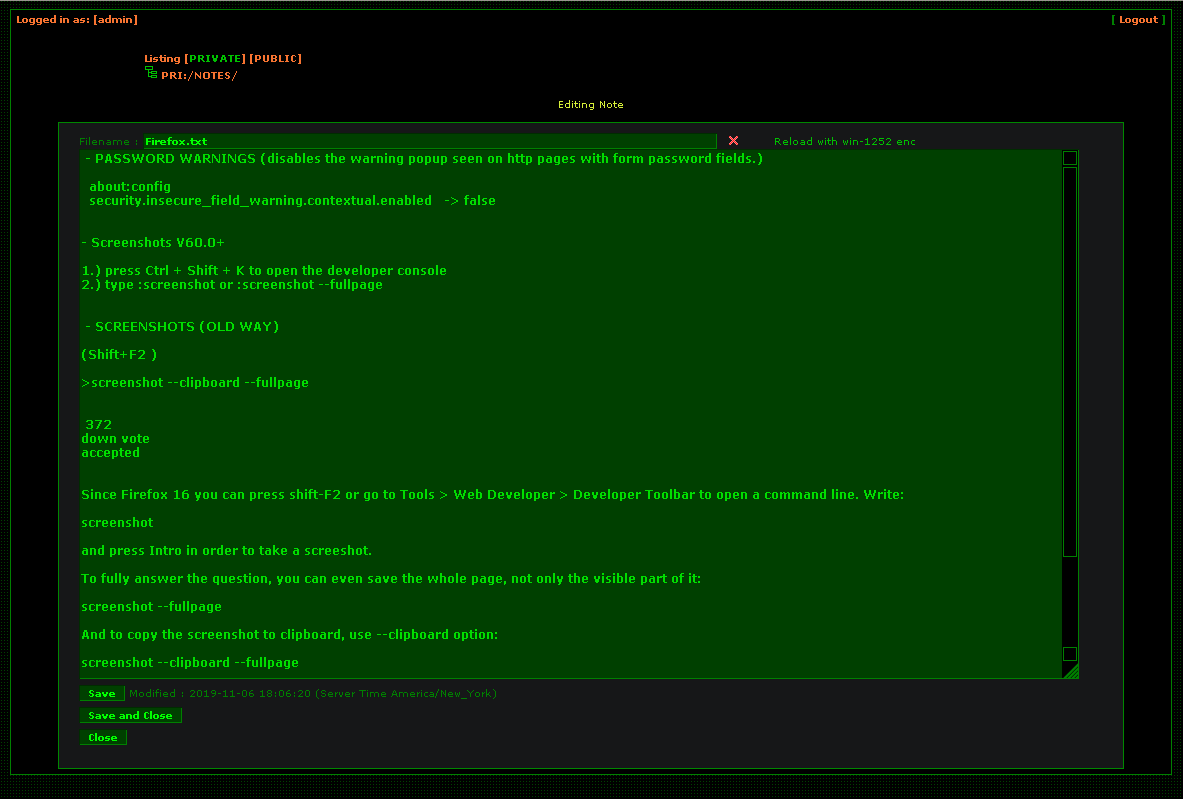This screenshot has height=799, width=1183.
Task: Click into the Filename field containing Firefox.txt
Action: (430, 142)
